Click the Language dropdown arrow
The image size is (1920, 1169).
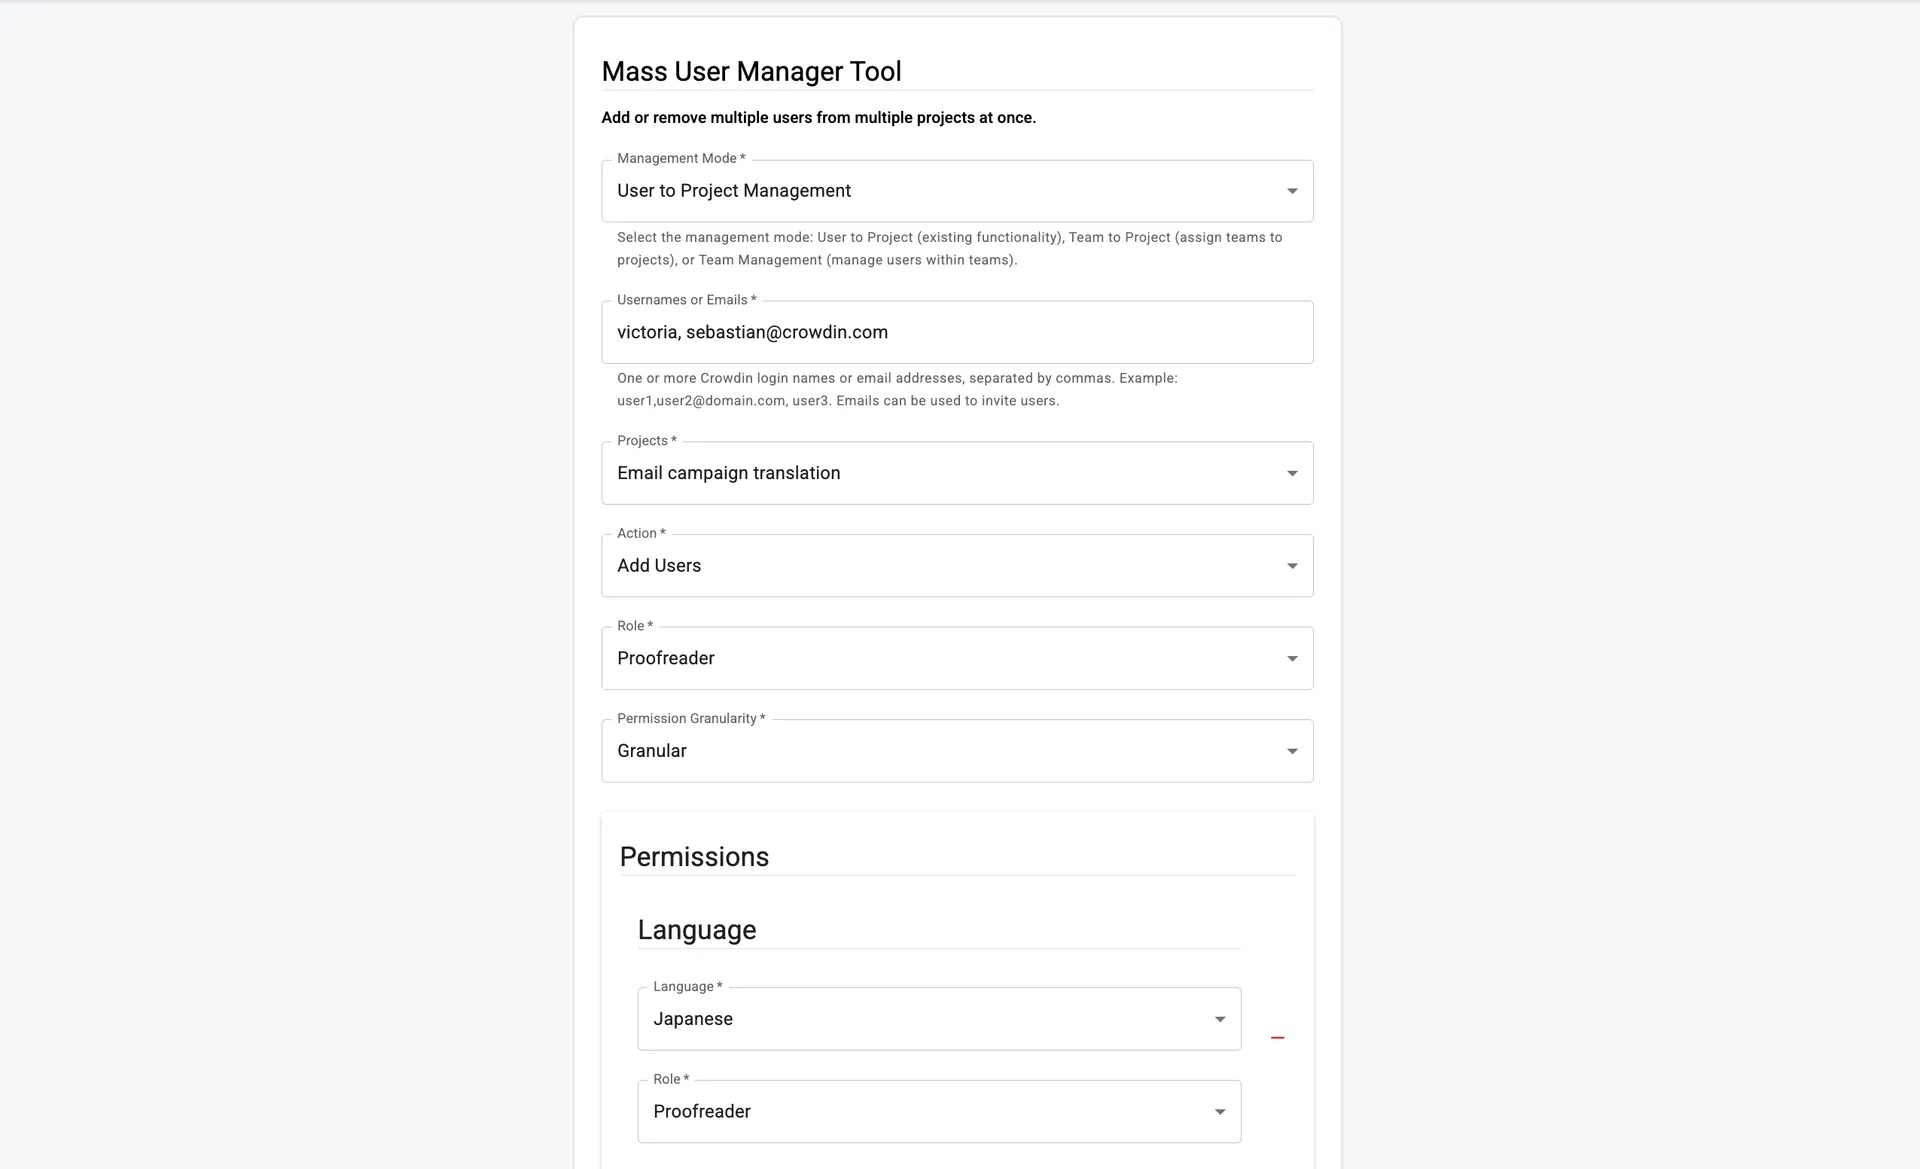pyautogui.click(x=1219, y=1018)
